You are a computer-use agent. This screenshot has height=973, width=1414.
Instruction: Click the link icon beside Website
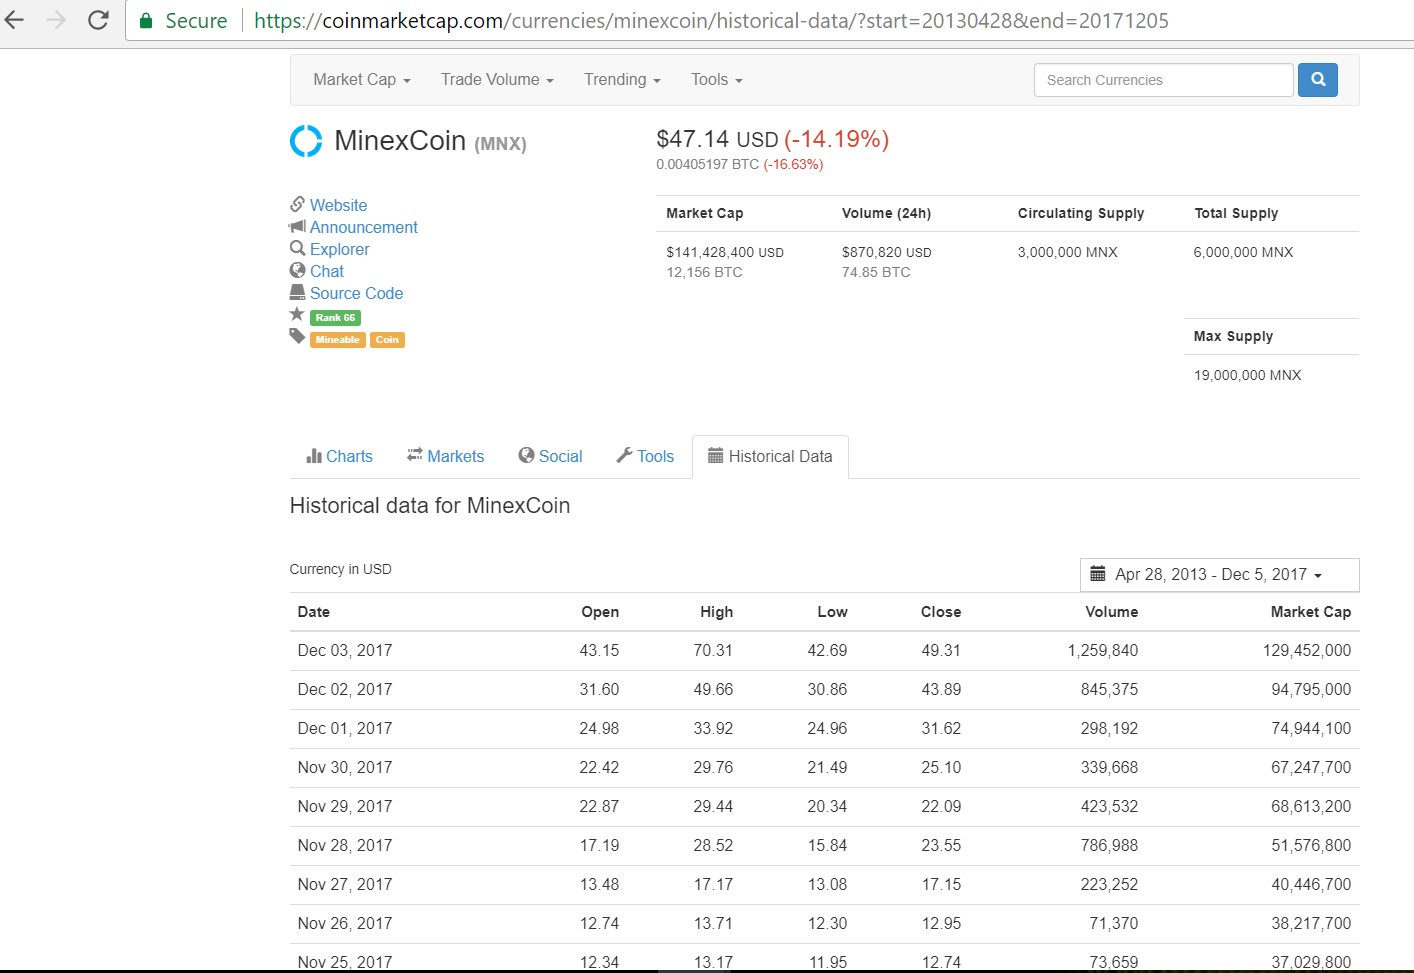[x=297, y=204]
